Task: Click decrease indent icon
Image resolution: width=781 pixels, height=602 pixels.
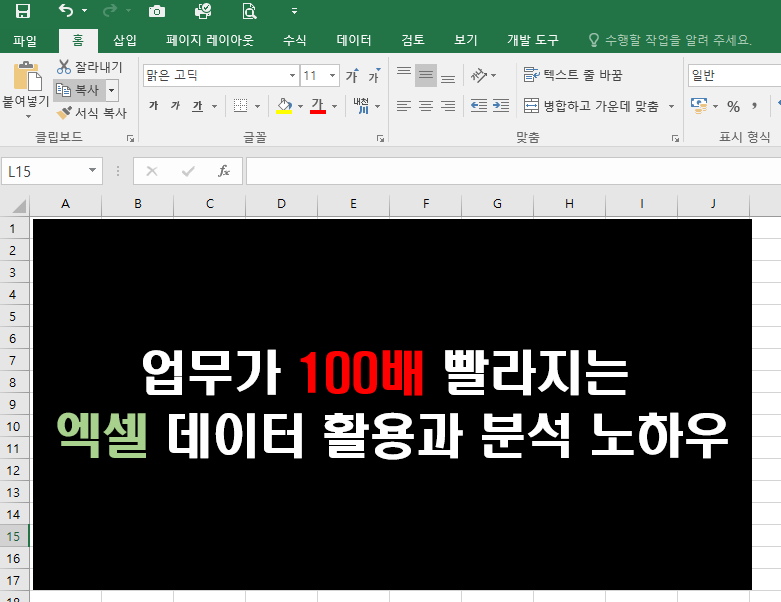Action: (479, 106)
